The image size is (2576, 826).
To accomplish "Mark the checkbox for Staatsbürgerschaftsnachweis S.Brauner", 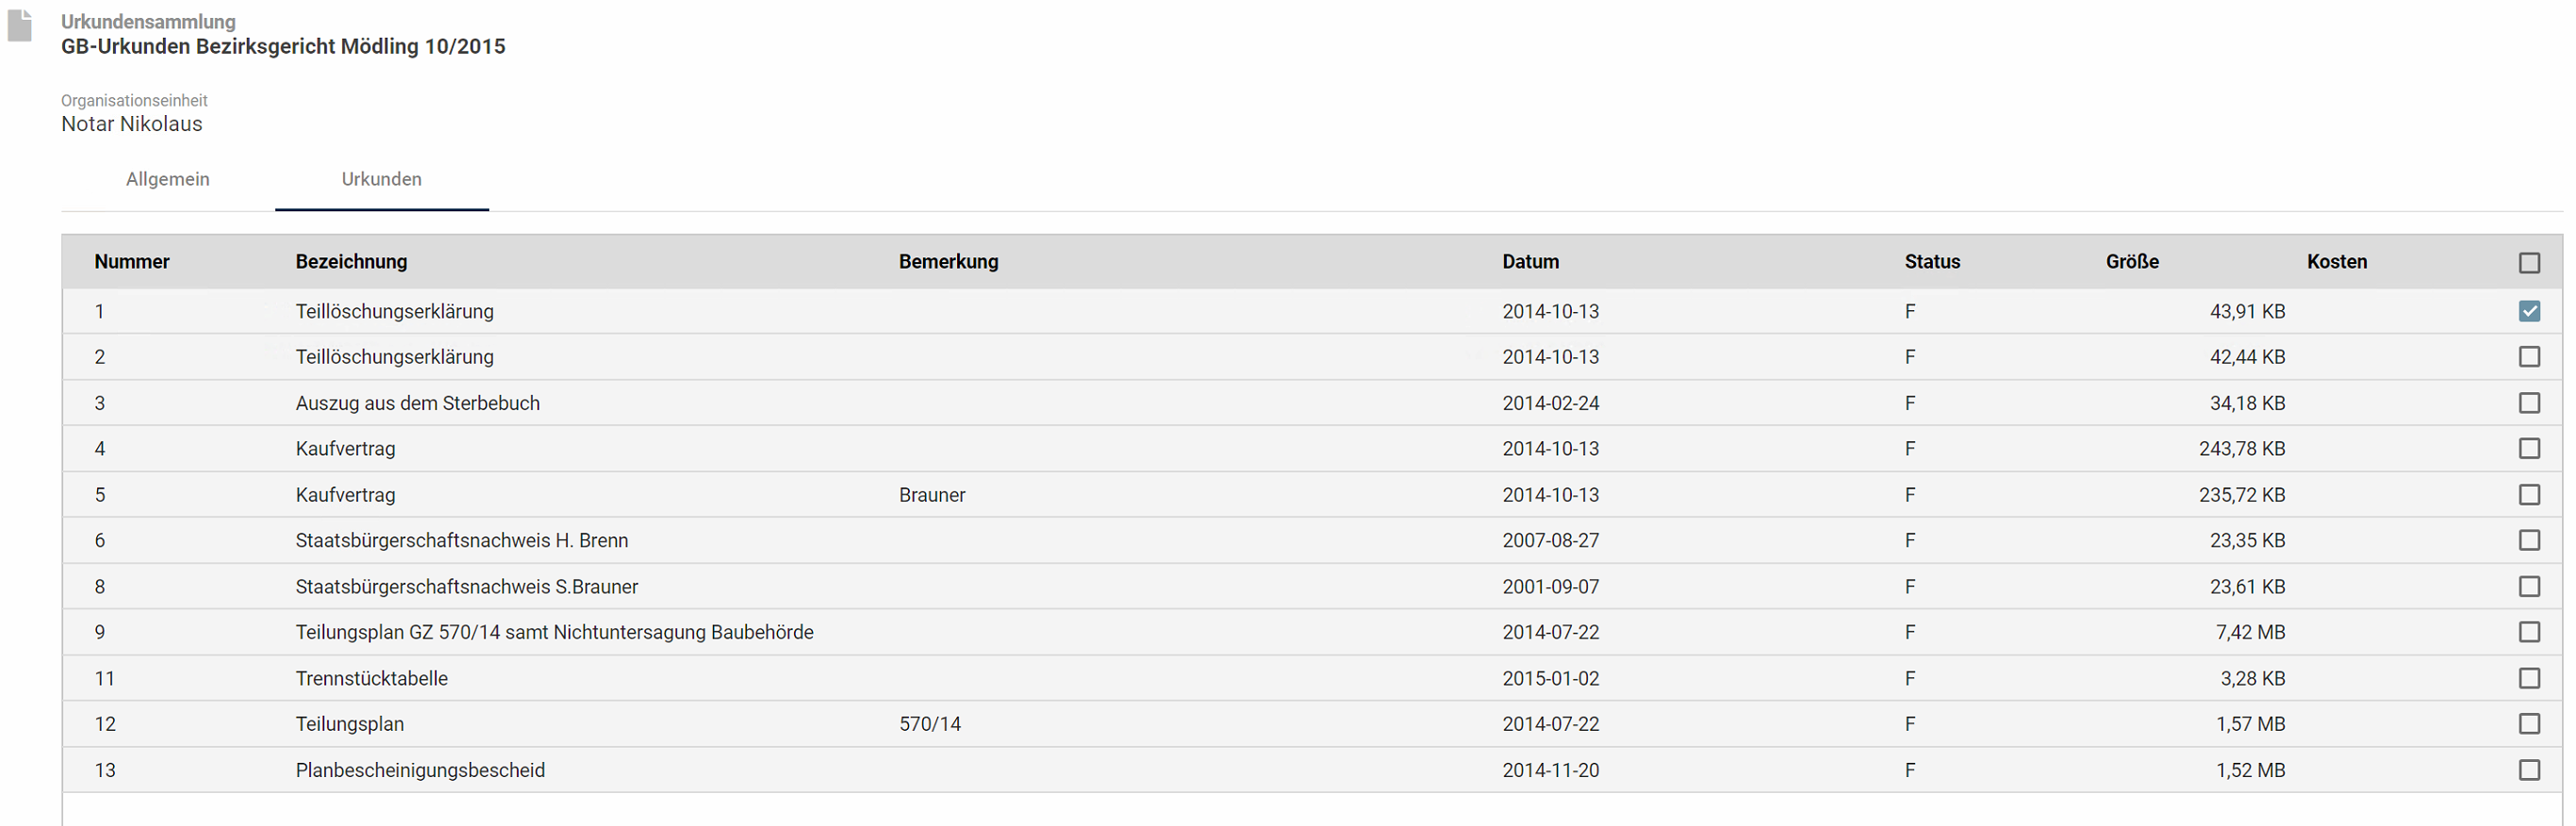I will click(x=2529, y=587).
